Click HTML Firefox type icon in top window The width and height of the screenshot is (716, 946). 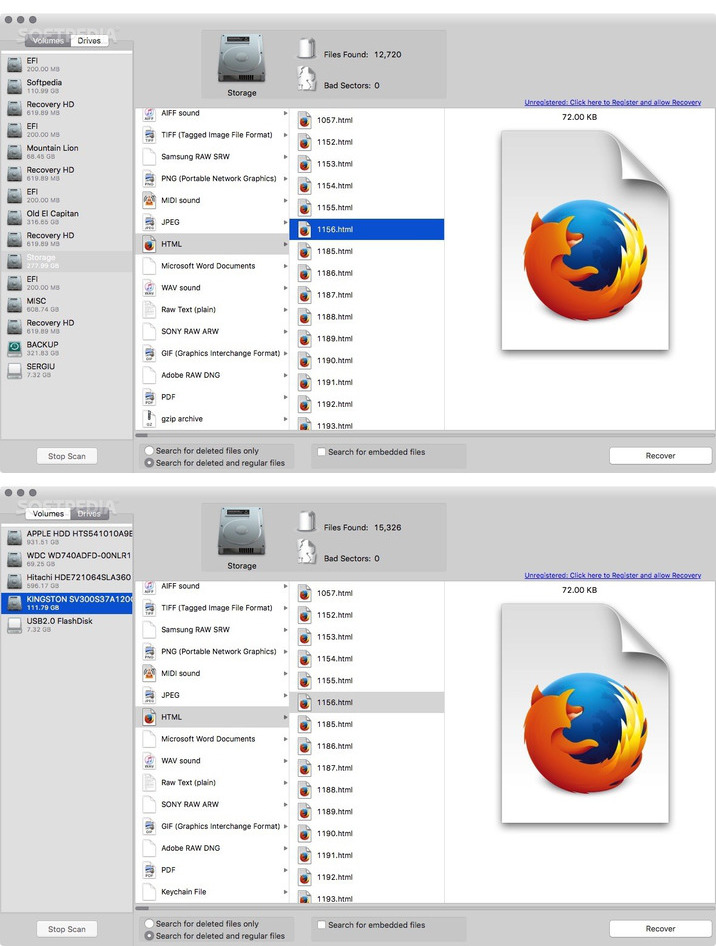click(149, 244)
